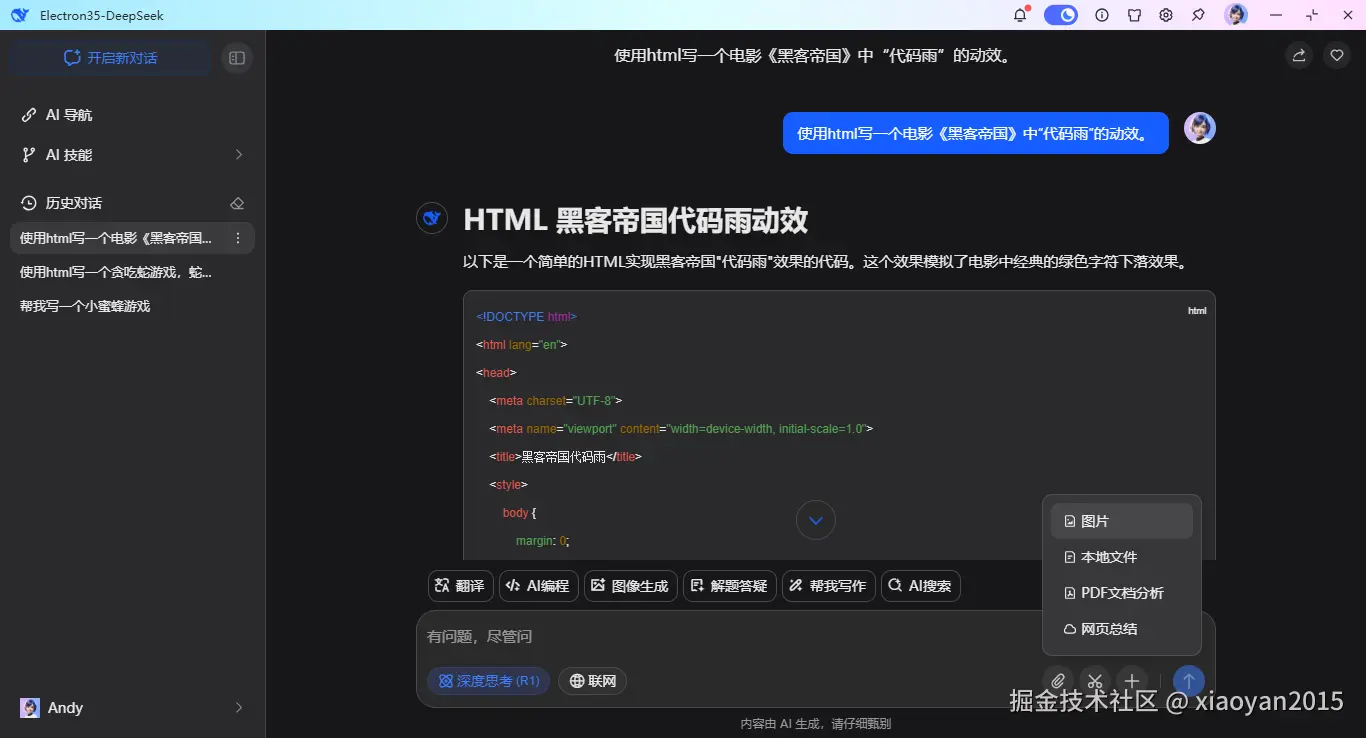This screenshot has height=738, width=1366.
Task: Click the pin window icon in the title bar
Action: (1197, 15)
